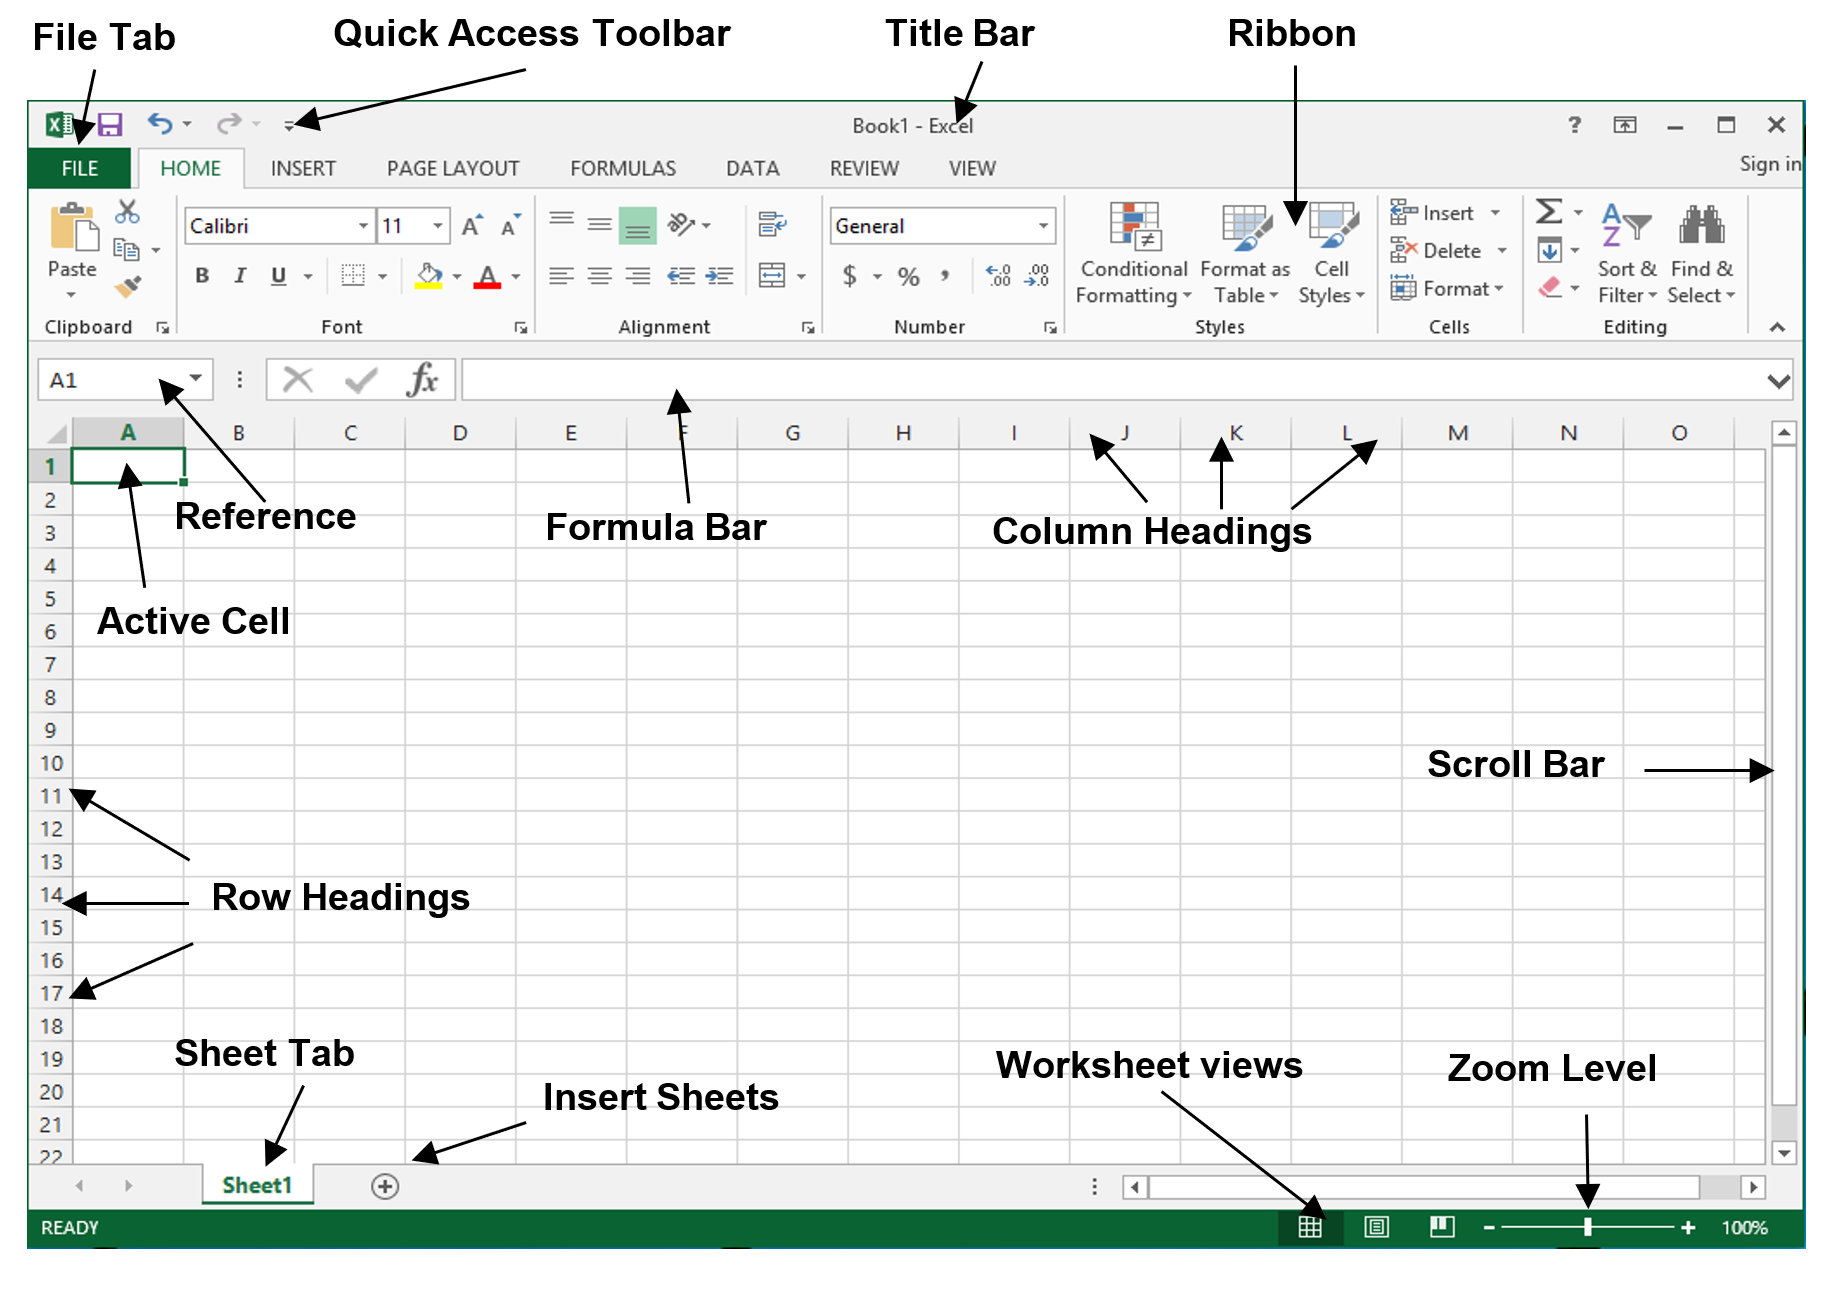
Task: Open the Format as Table dropdown
Action: coord(1245,254)
